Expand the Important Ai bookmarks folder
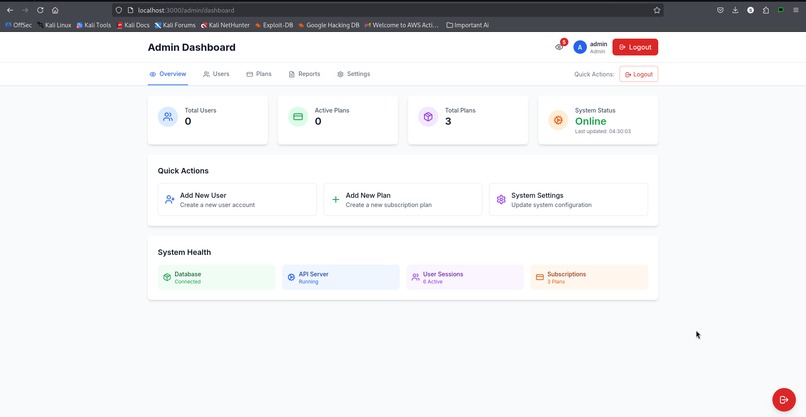The image size is (806, 417). [467, 25]
